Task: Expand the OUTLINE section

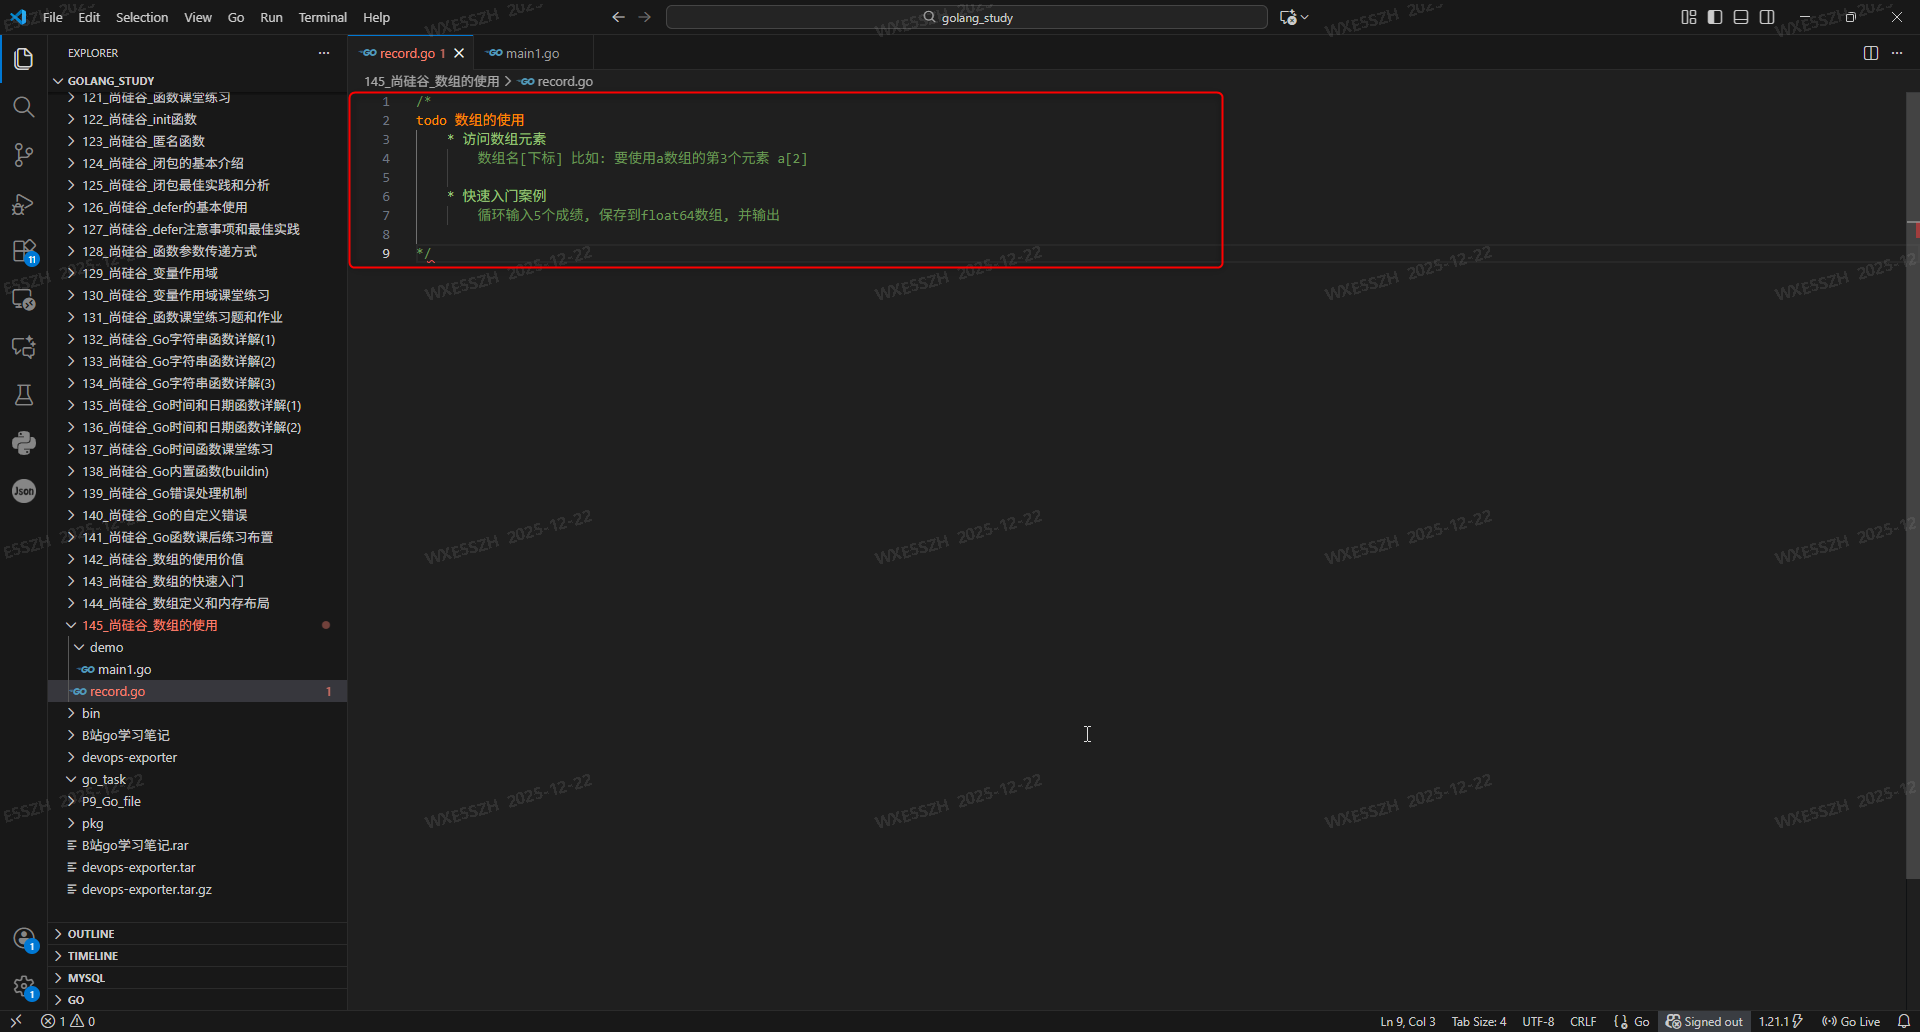Action: [198, 934]
